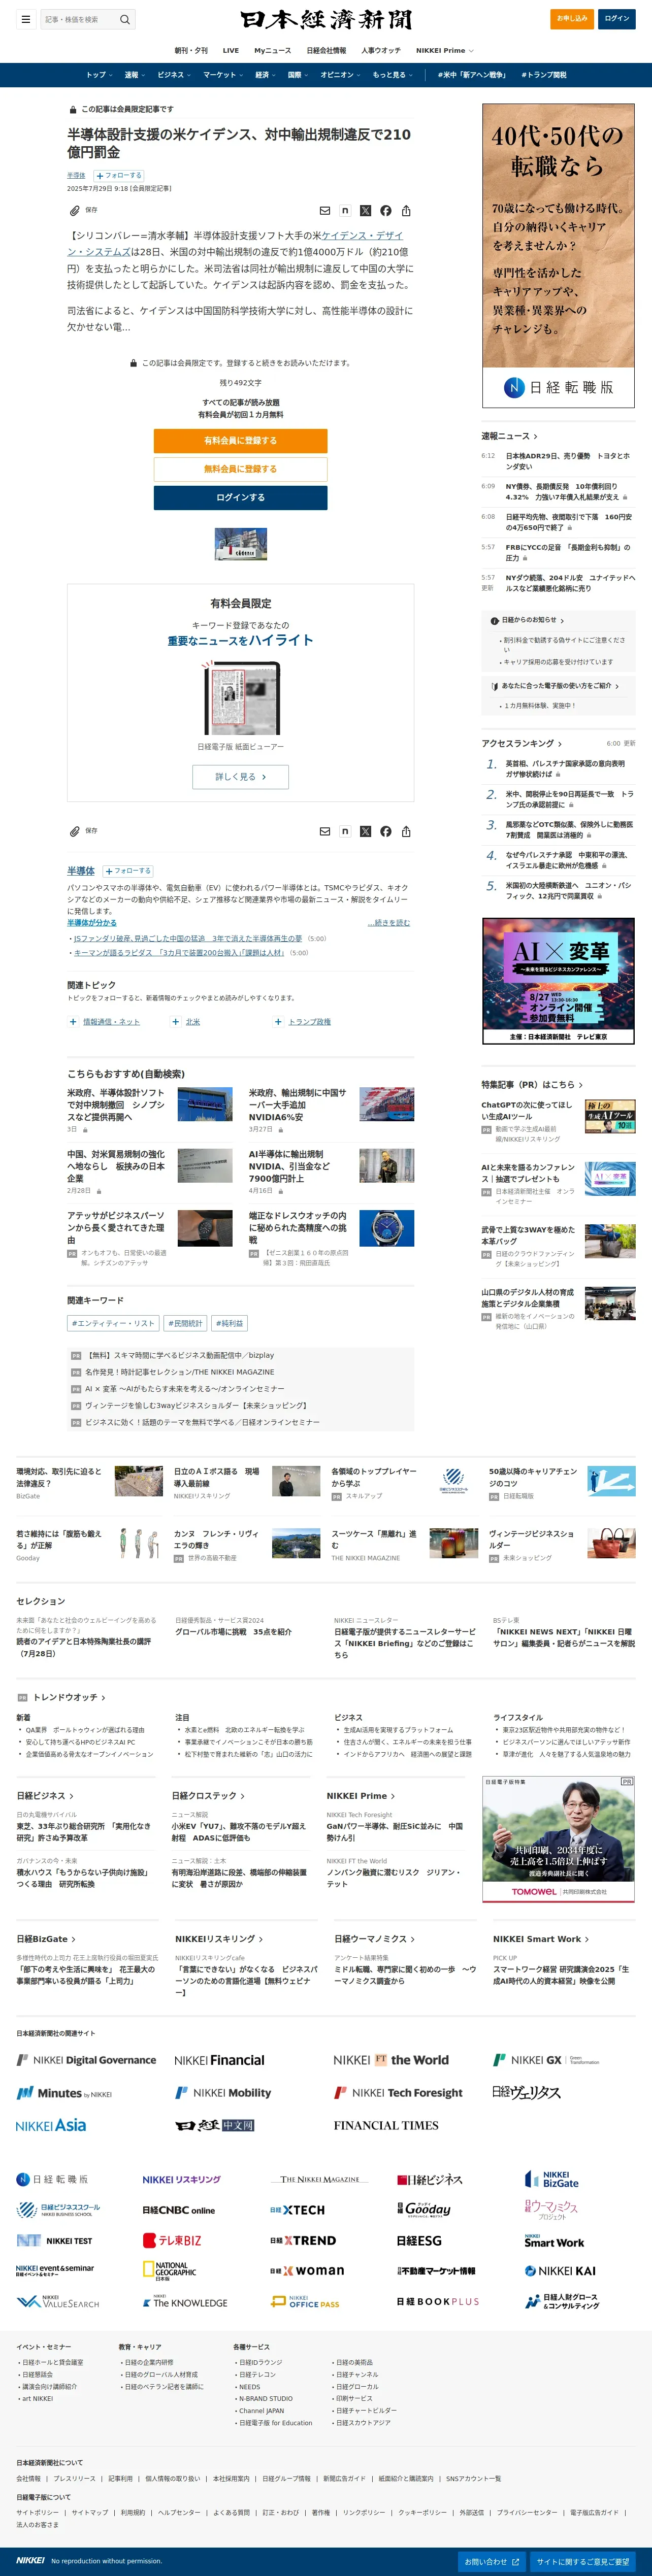Screen dimensions: 652x2576
Task: Open share sheet icon above the article body
Action: (x=406, y=211)
